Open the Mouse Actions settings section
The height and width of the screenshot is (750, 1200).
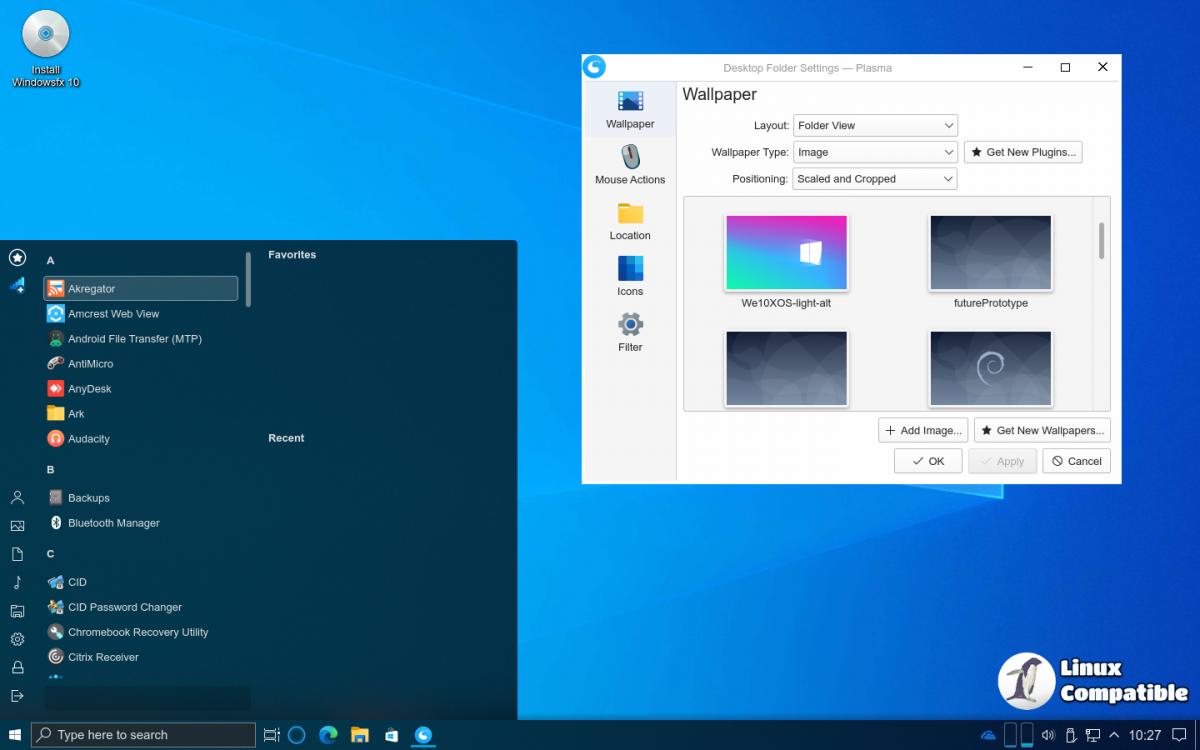(x=630, y=165)
